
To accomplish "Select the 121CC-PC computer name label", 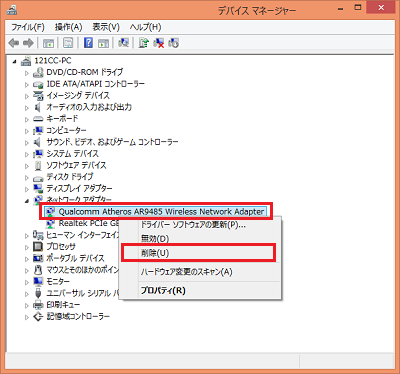I will [53, 61].
